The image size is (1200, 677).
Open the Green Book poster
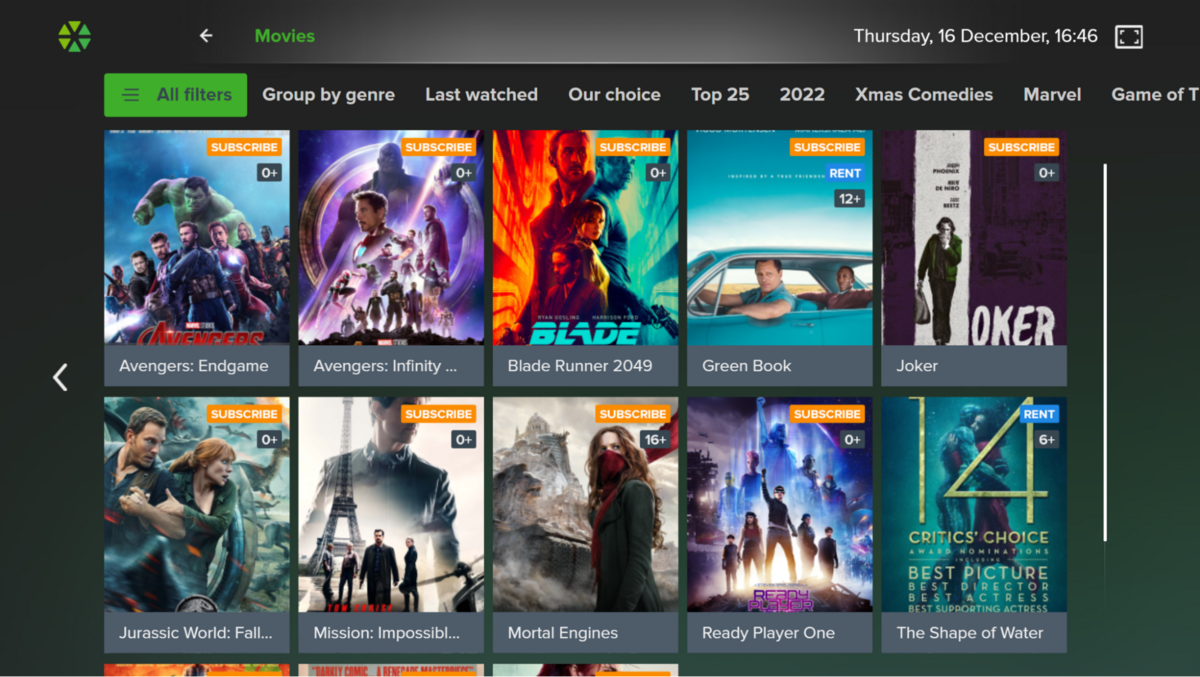(779, 238)
